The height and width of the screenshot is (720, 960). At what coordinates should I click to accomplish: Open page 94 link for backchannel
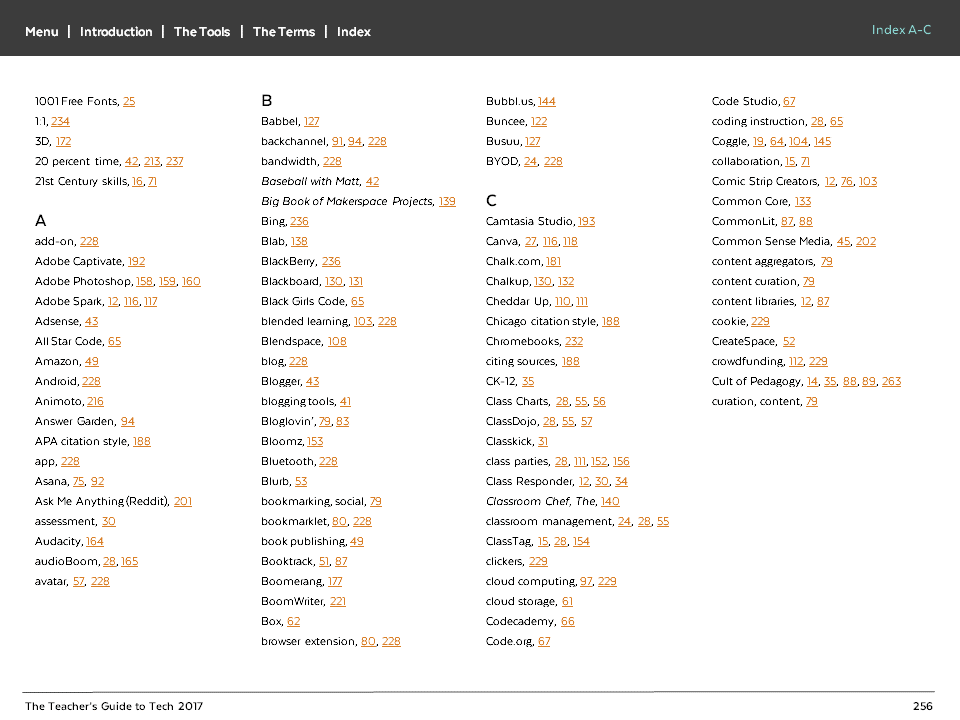coord(354,141)
